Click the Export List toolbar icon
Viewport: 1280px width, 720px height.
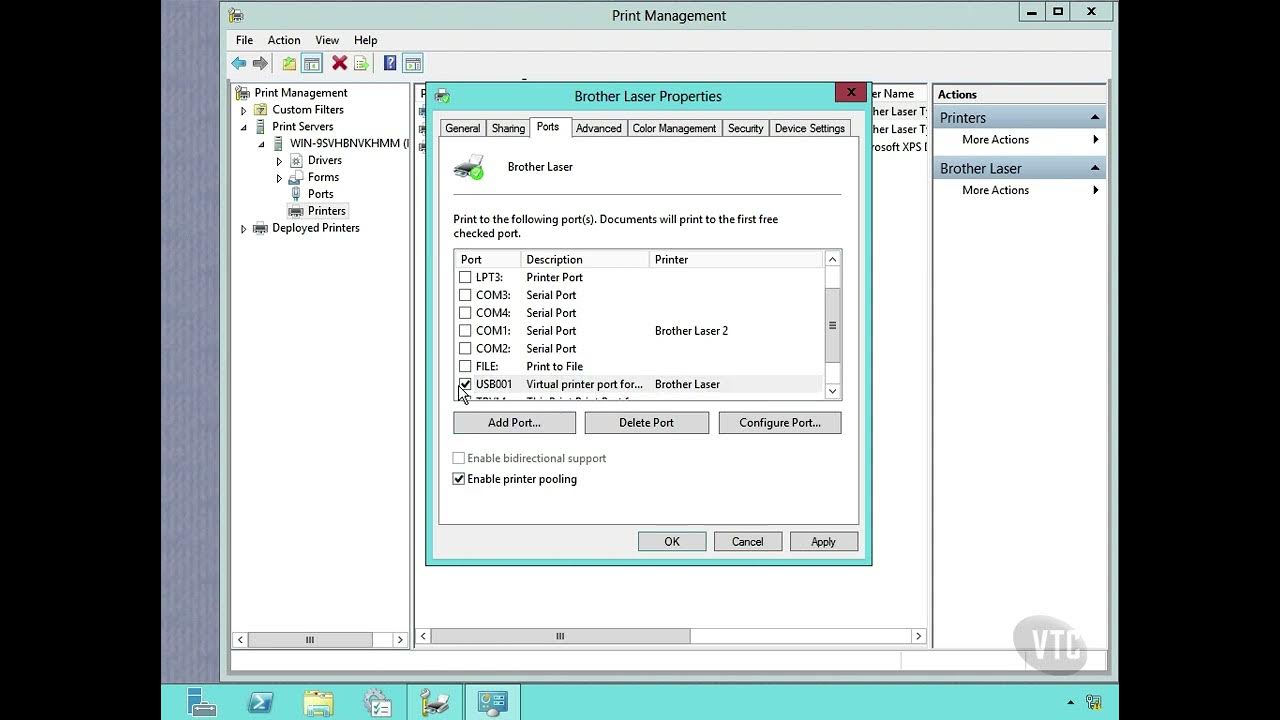(361, 64)
